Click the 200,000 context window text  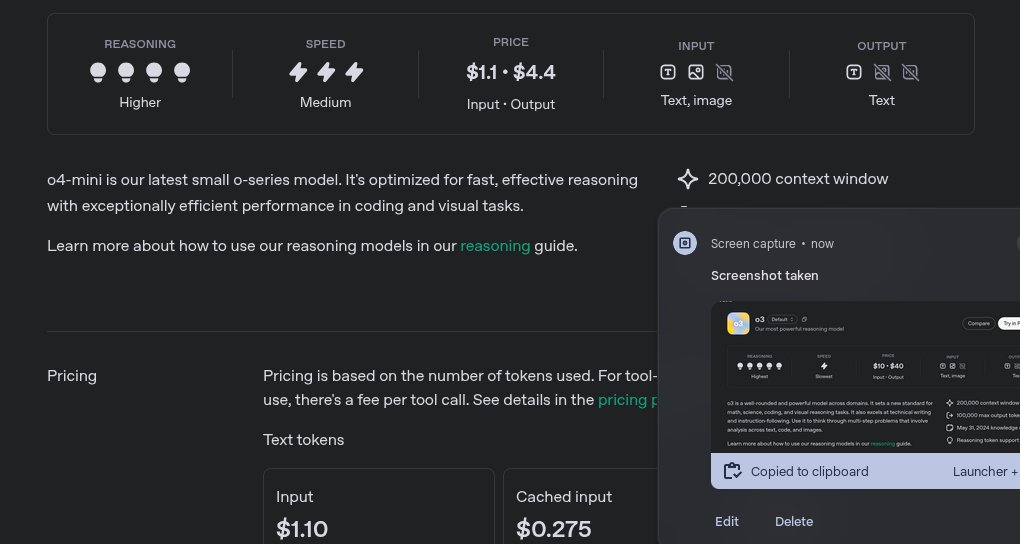click(x=798, y=179)
